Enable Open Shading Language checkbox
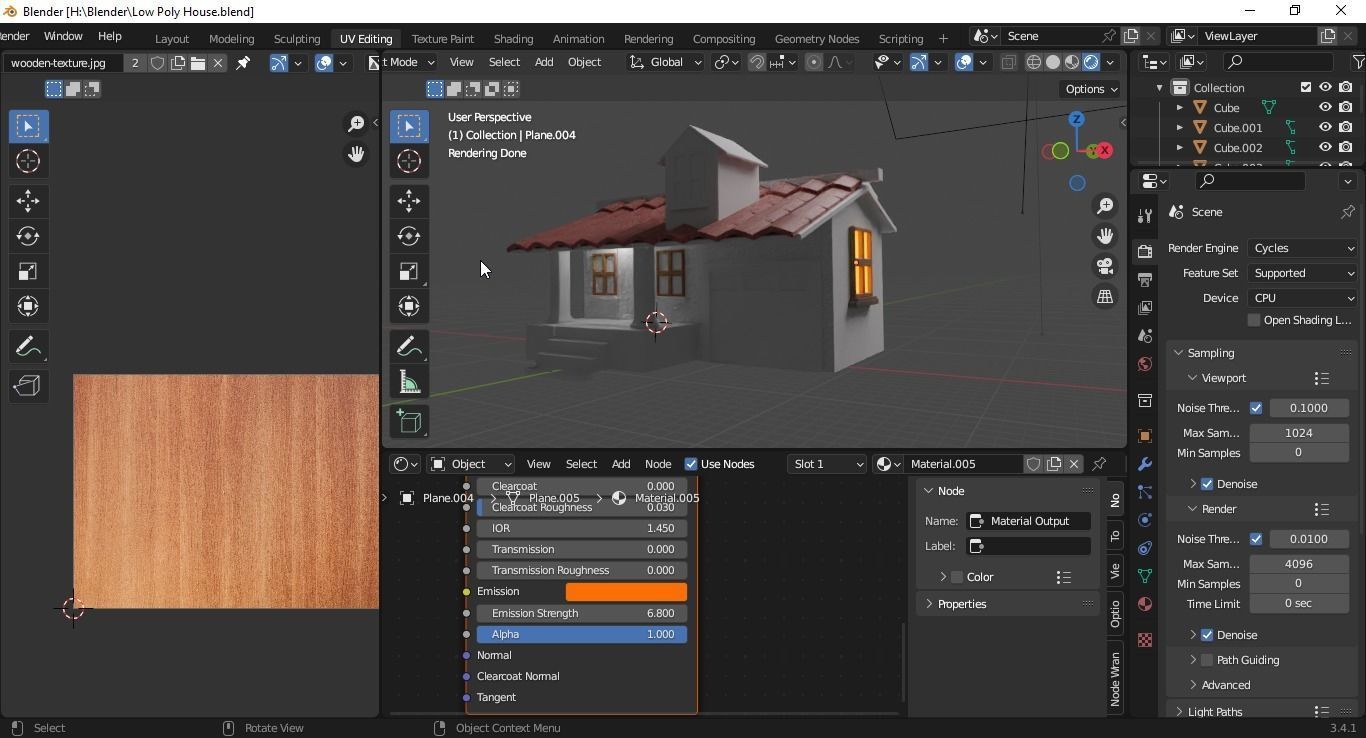 click(1254, 320)
